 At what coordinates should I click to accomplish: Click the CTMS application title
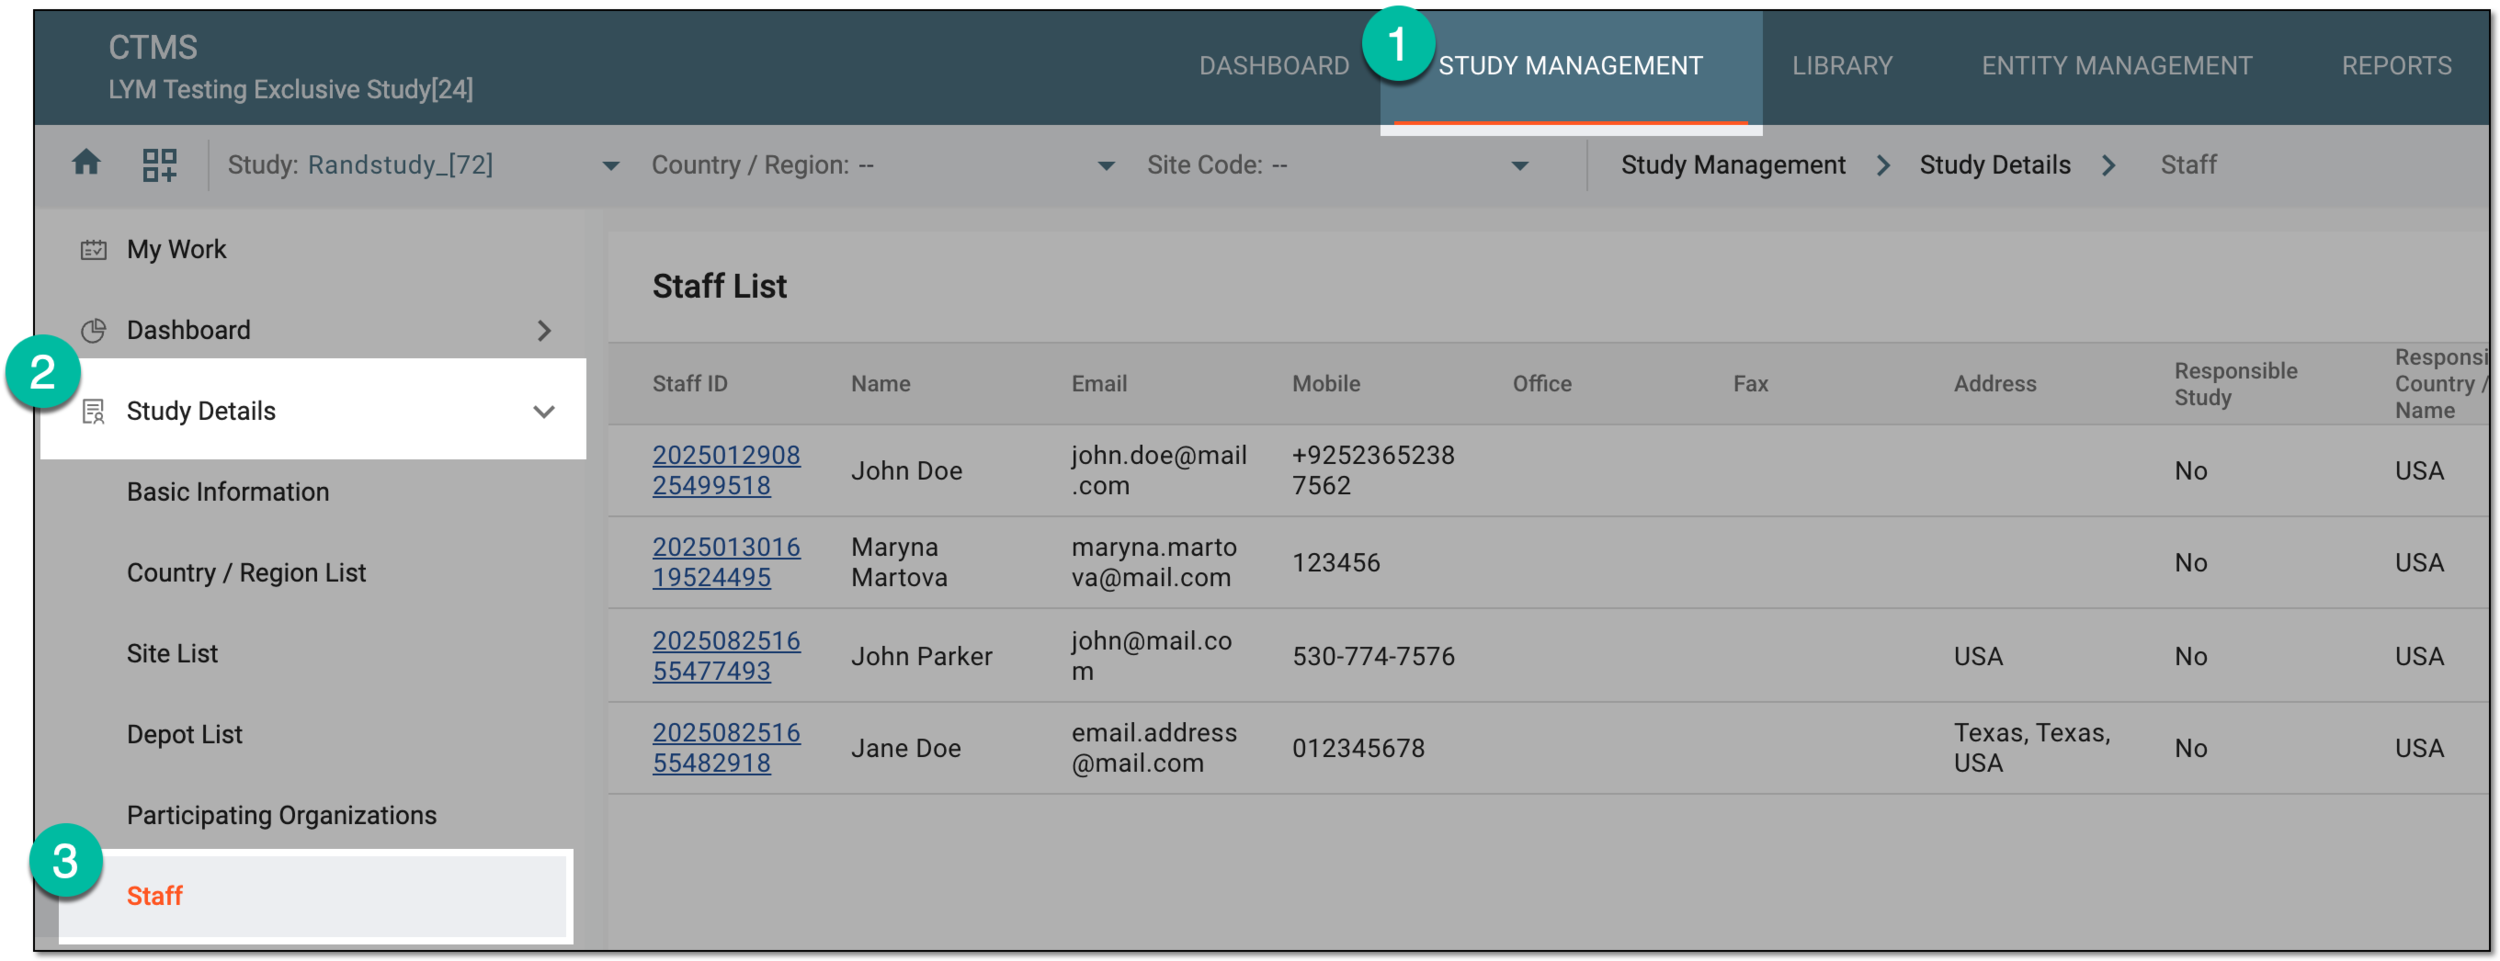pos(152,47)
